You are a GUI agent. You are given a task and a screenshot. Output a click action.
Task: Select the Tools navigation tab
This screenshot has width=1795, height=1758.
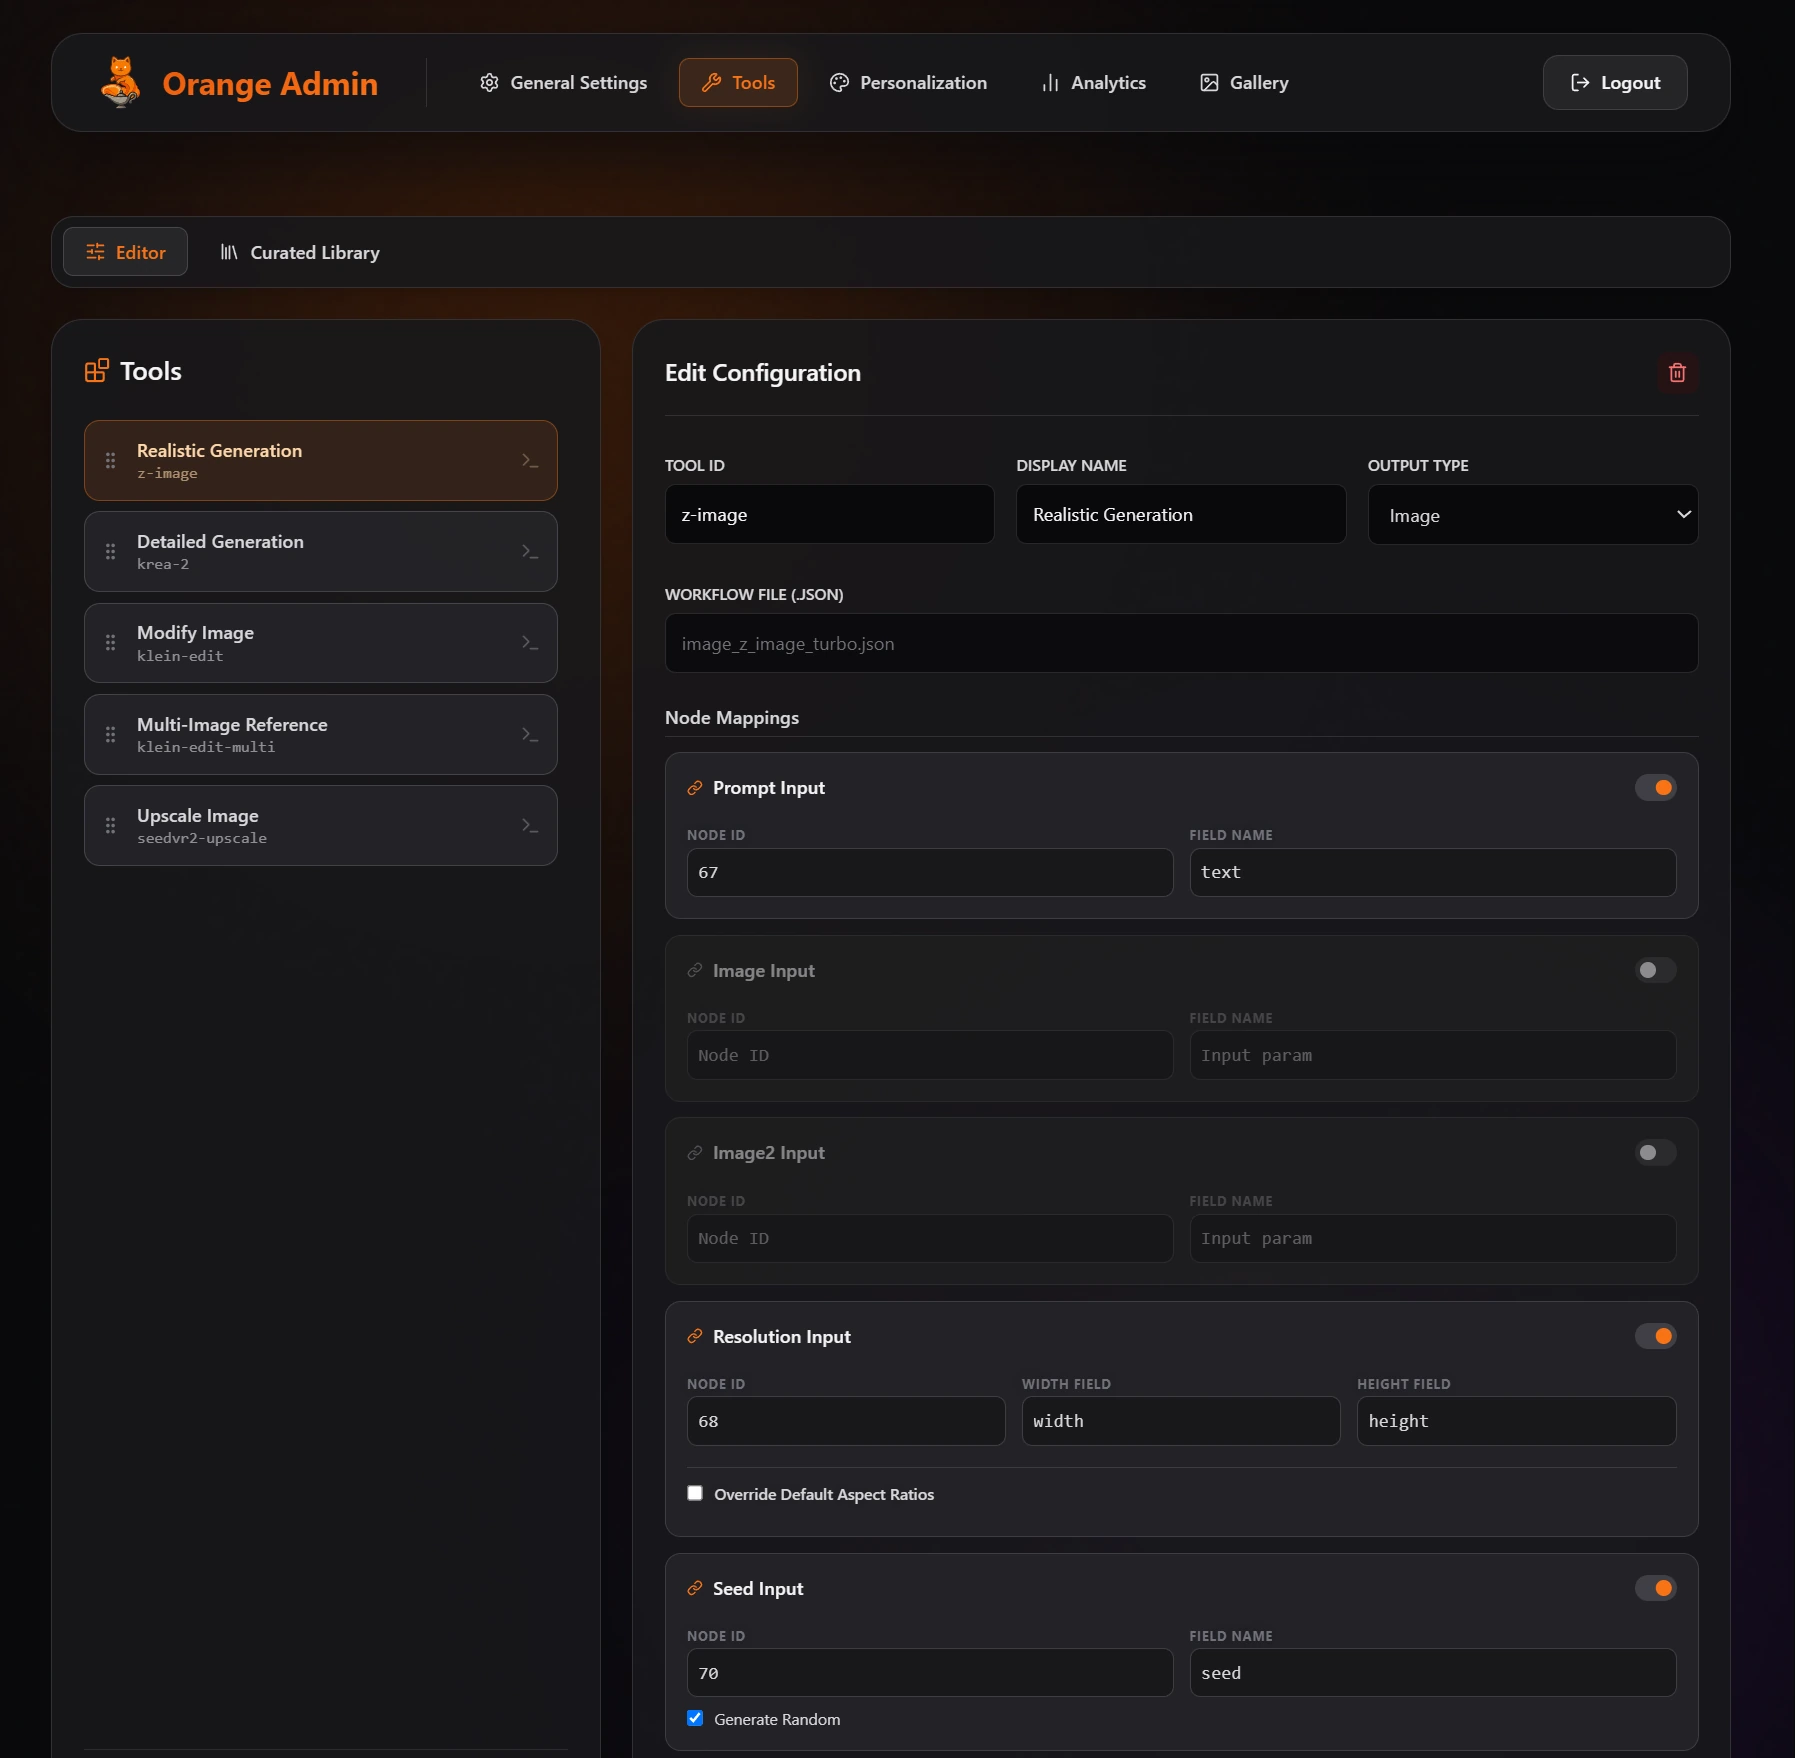click(x=738, y=83)
